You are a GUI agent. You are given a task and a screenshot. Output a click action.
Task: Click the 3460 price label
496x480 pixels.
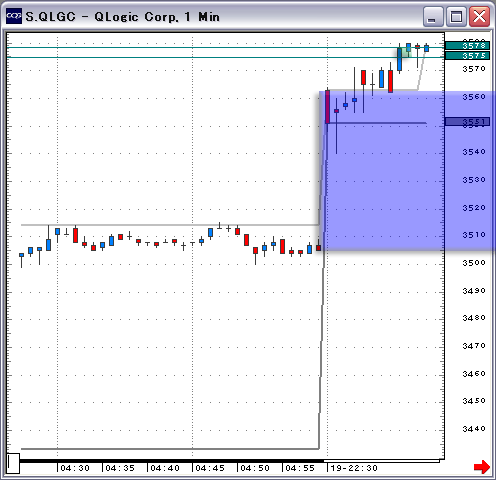pyautogui.click(x=474, y=373)
